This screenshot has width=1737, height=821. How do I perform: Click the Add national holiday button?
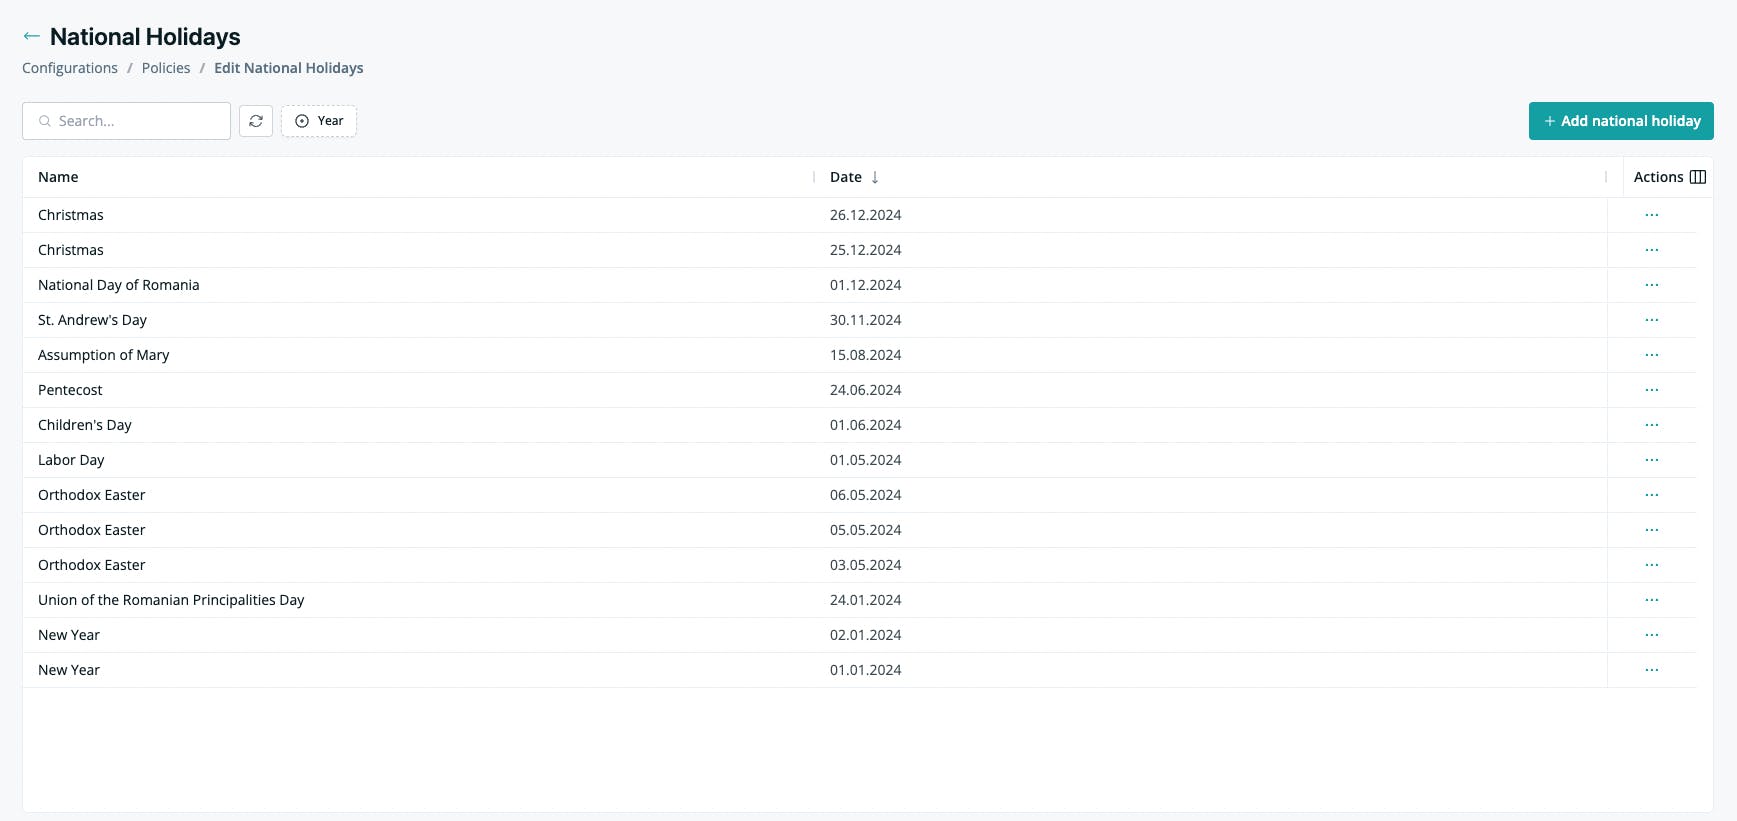tap(1621, 121)
